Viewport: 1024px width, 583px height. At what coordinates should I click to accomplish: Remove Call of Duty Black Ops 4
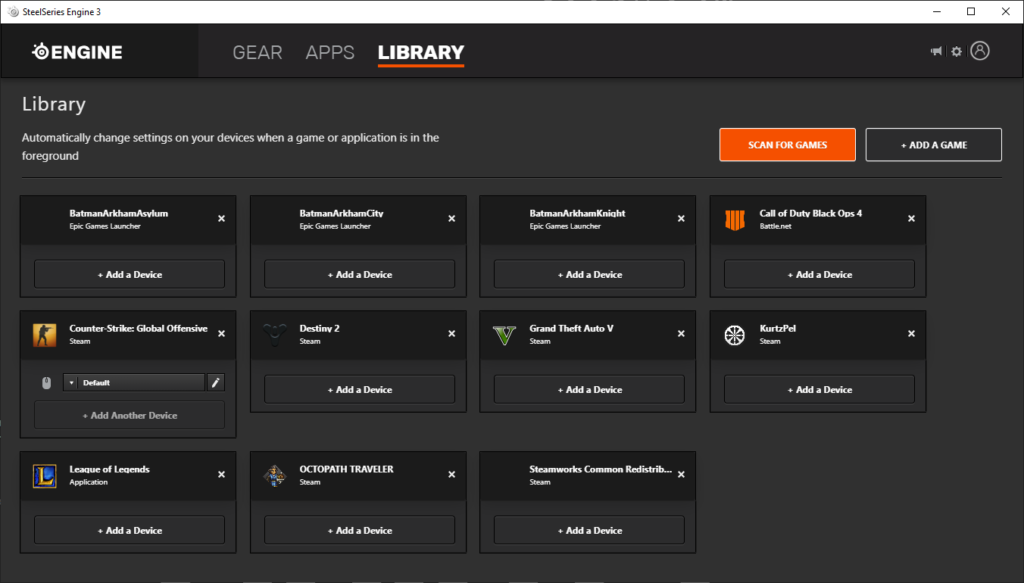coord(911,219)
